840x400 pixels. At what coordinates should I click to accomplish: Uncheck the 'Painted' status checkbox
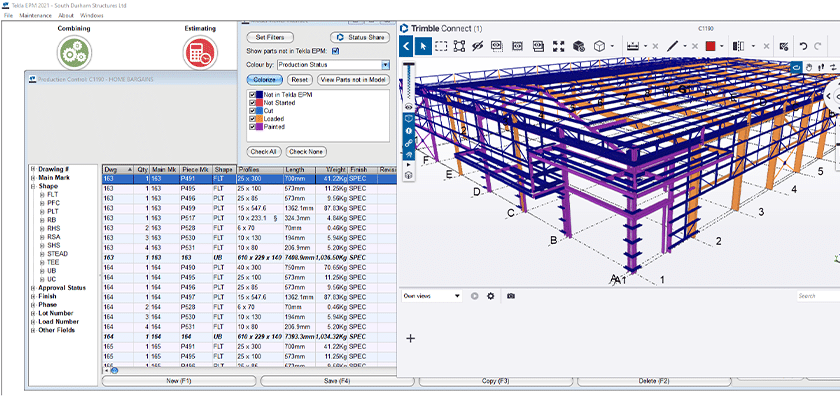[253, 126]
